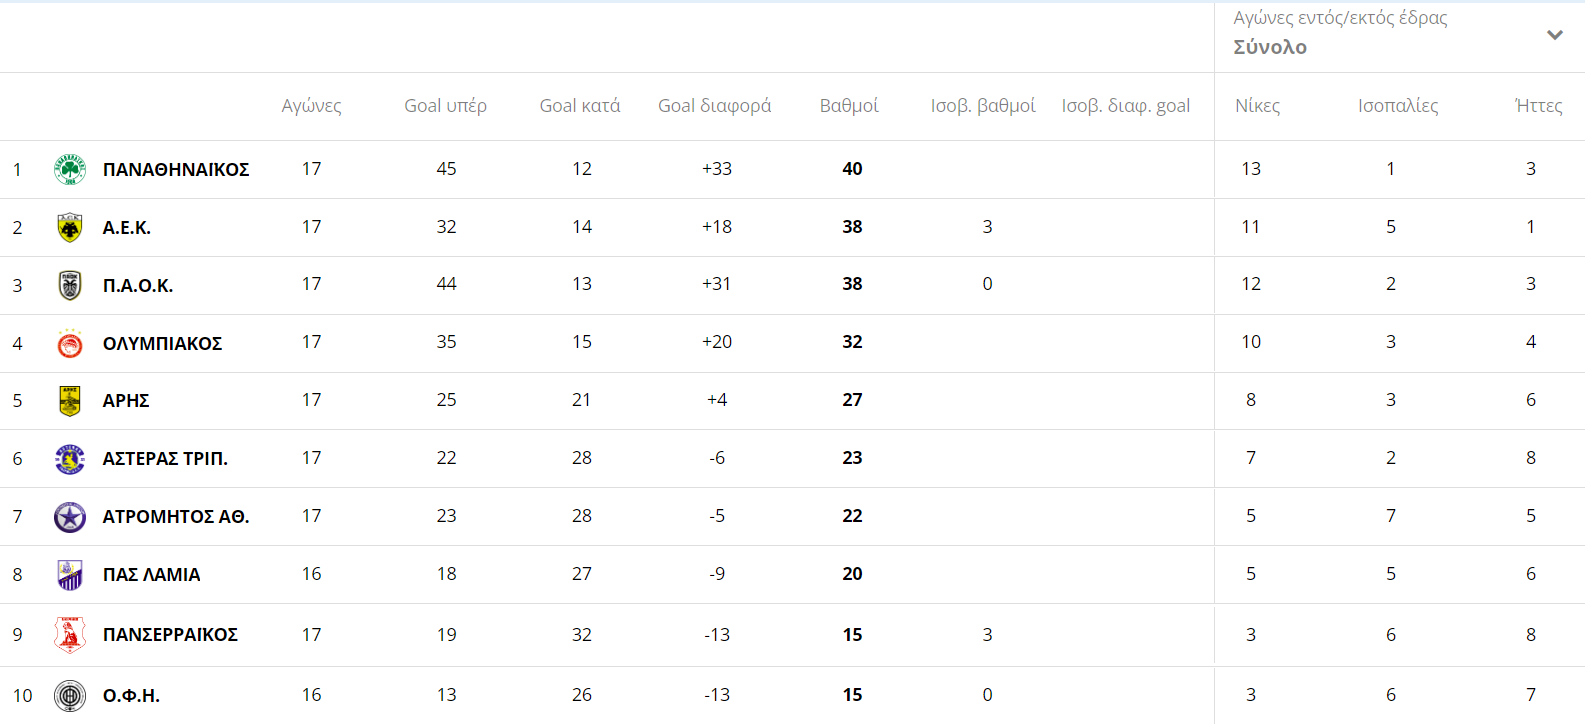Click the P.A.O.K. club crest

pyautogui.click(x=69, y=286)
